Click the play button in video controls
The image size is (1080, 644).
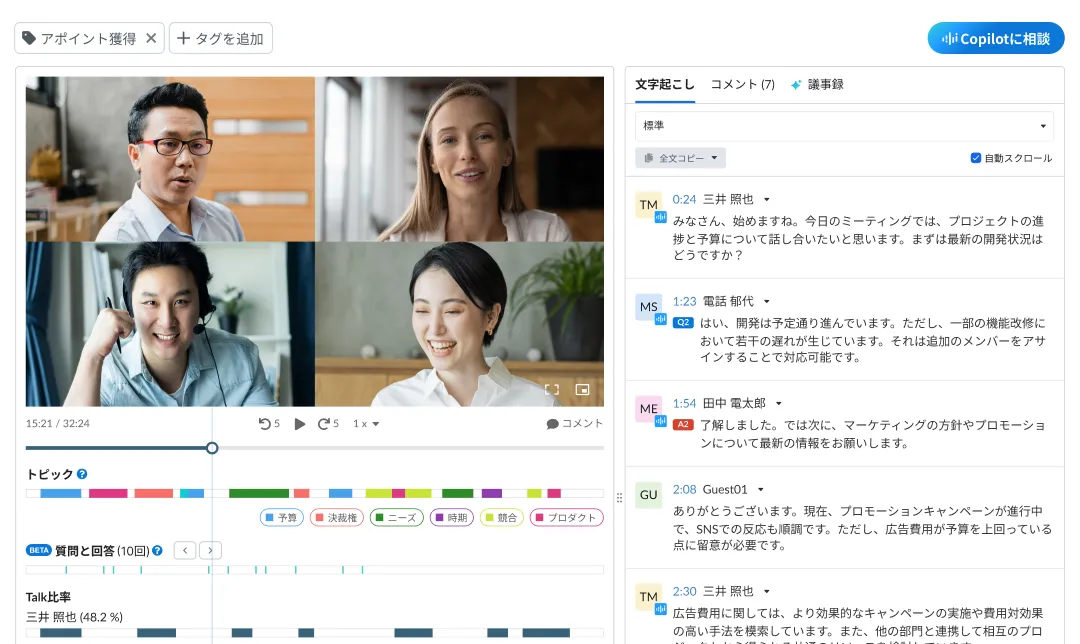300,424
